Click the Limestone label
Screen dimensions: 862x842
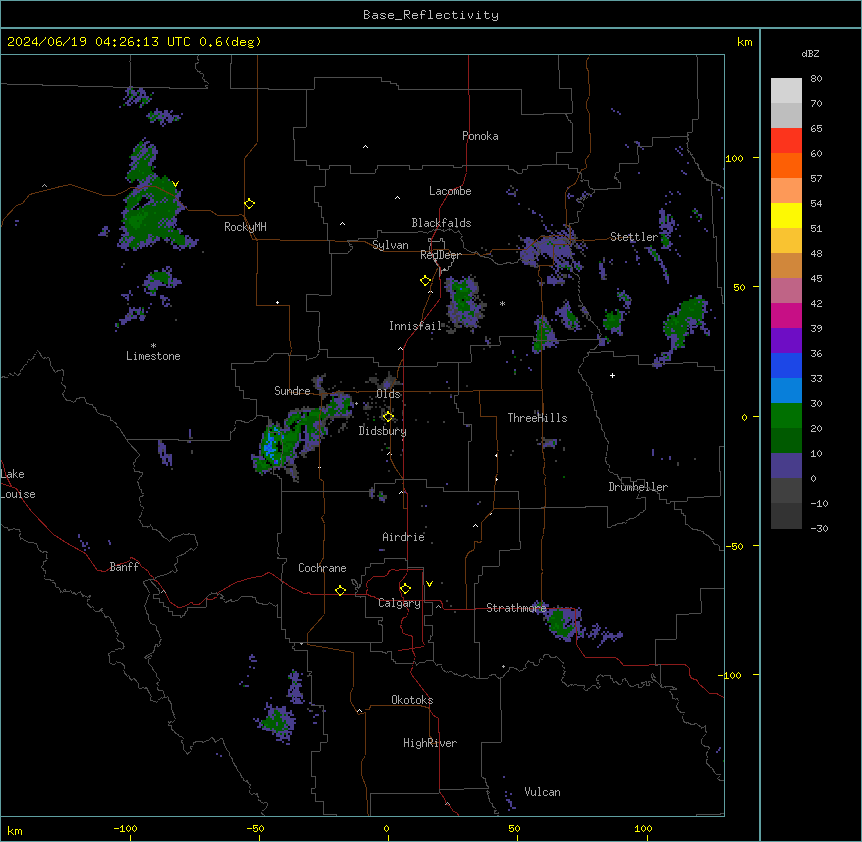[x=153, y=356]
